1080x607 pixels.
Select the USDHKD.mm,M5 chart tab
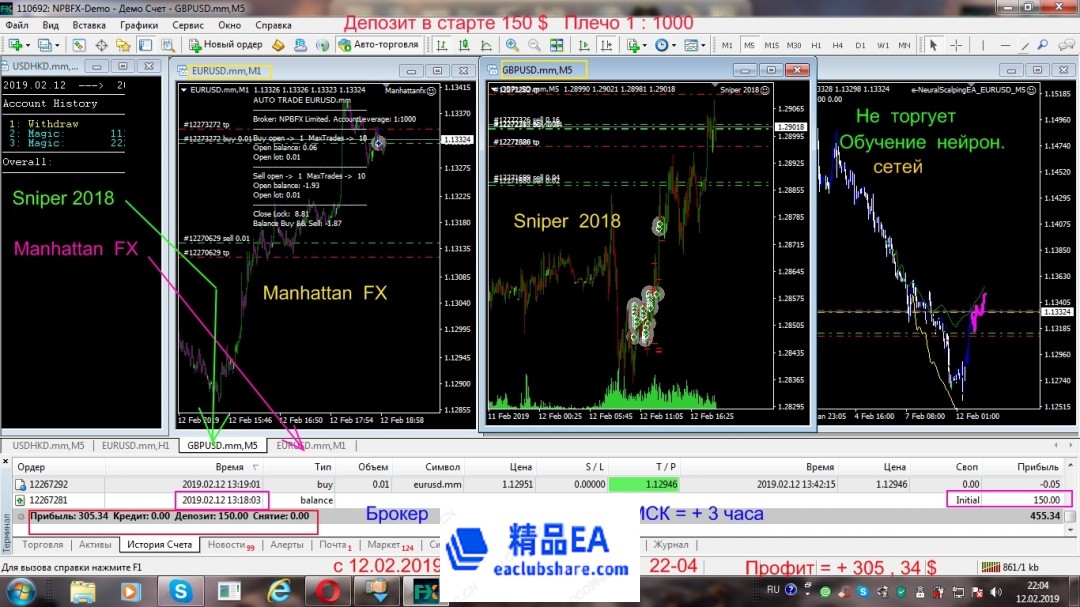pos(48,446)
